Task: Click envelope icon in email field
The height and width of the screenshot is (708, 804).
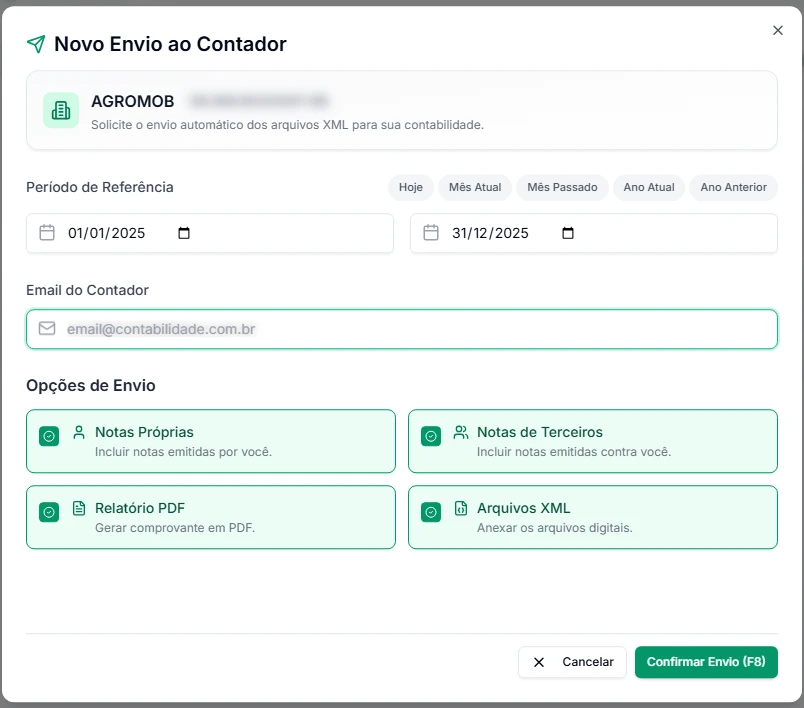Action: click(47, 328)
